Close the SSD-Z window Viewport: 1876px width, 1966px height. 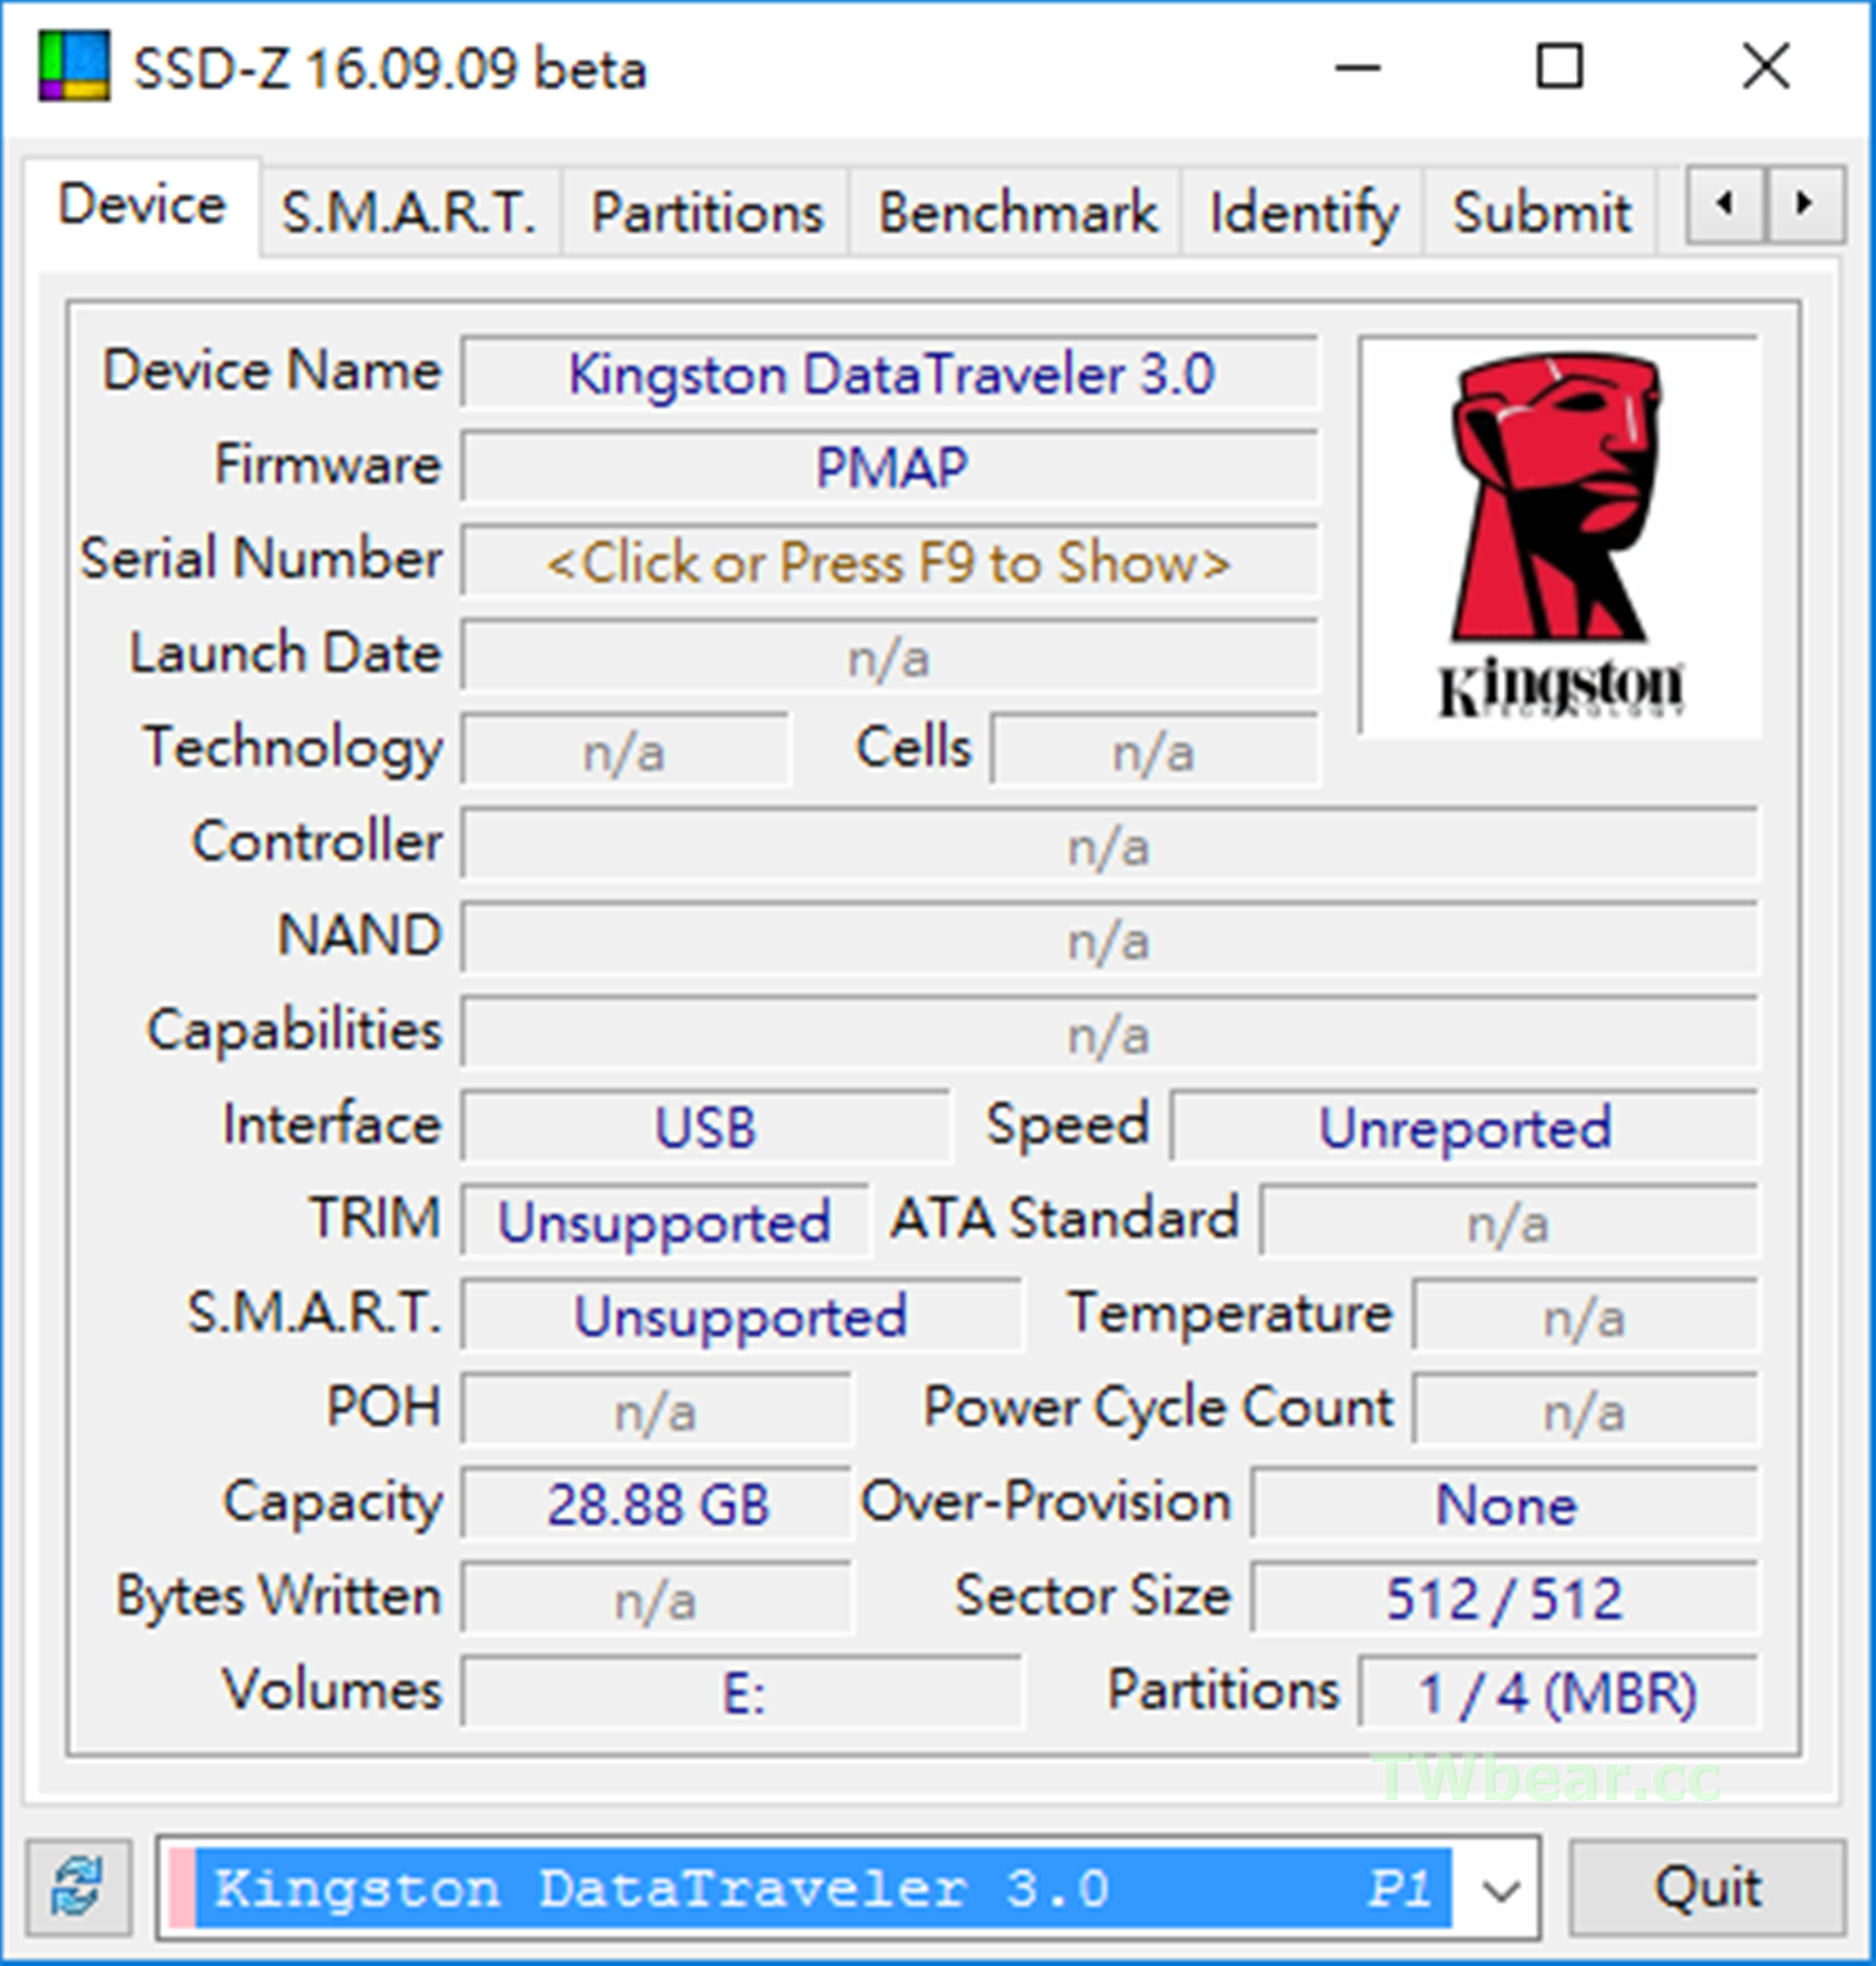pyautogui.click(x=1765, y=68)
